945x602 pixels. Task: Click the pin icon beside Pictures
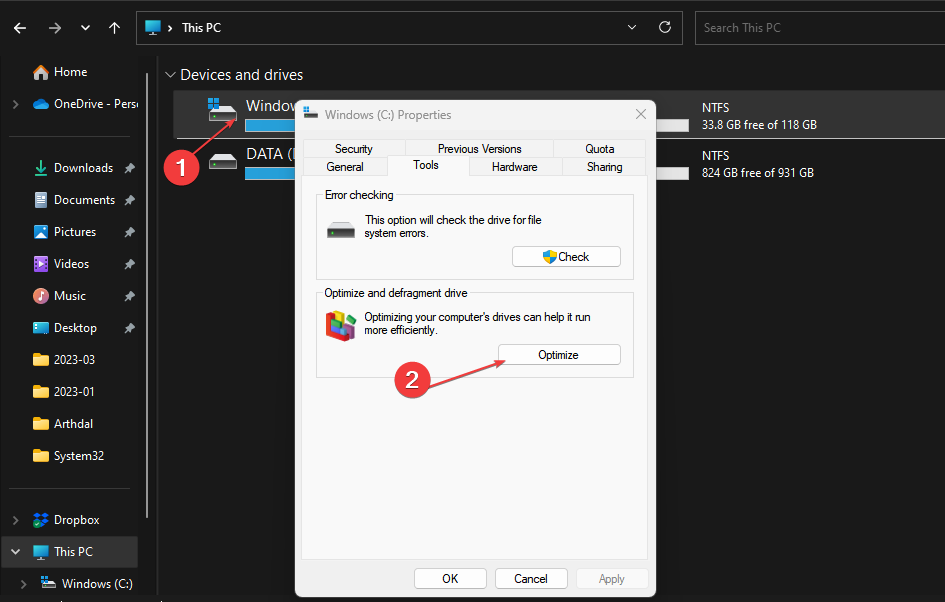(x=129, y=232)
